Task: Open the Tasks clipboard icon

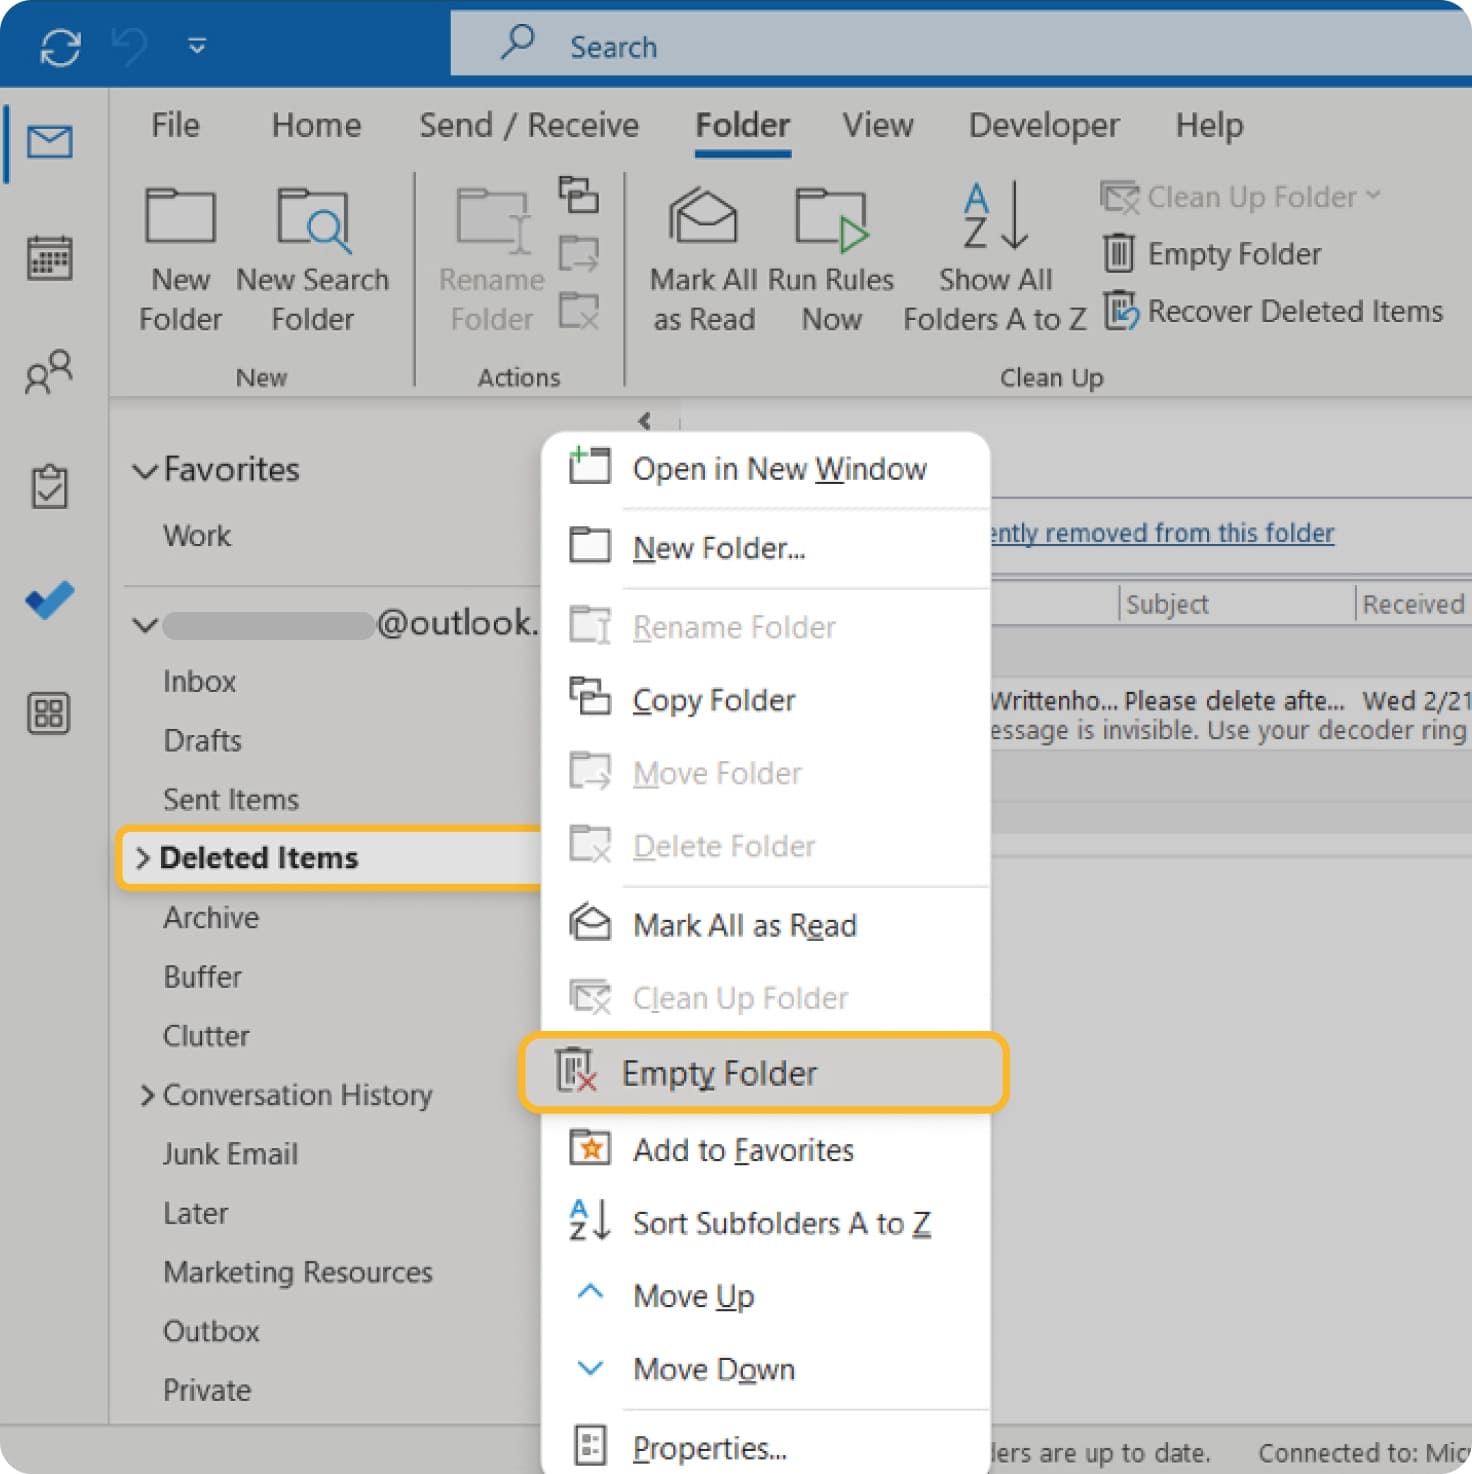Action: [49, 487]
